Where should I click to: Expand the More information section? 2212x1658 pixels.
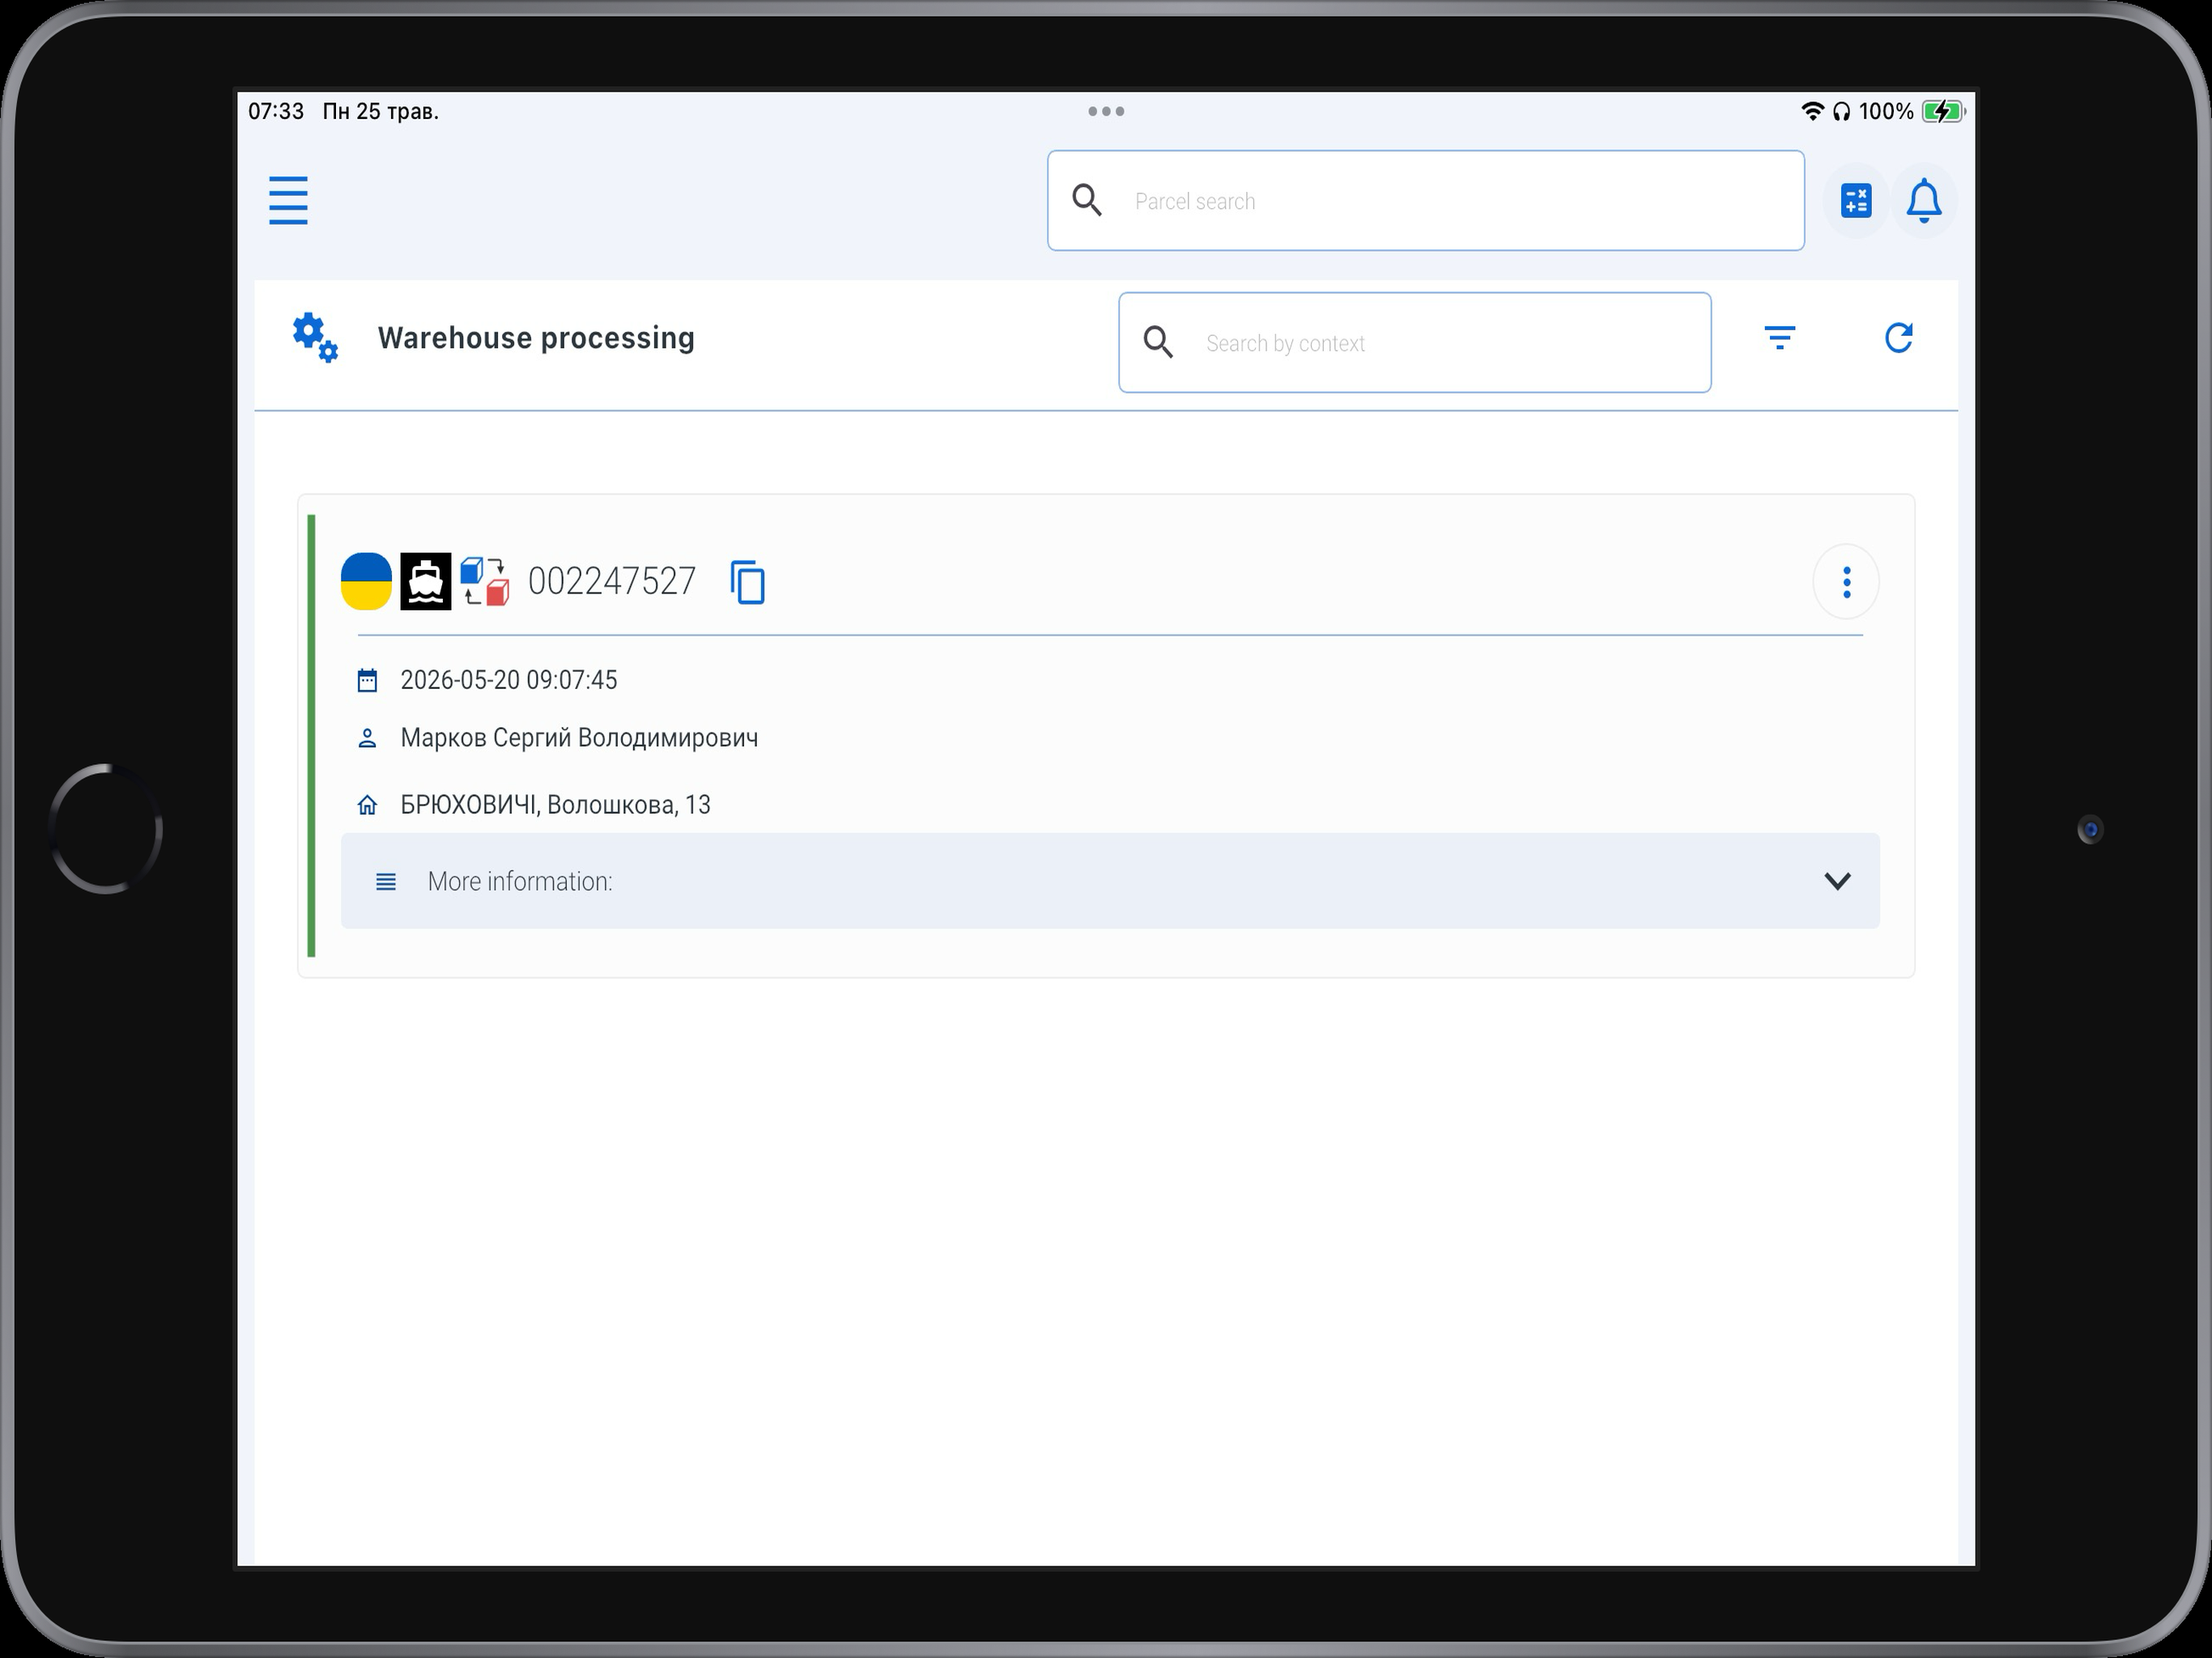(1110, 881)
